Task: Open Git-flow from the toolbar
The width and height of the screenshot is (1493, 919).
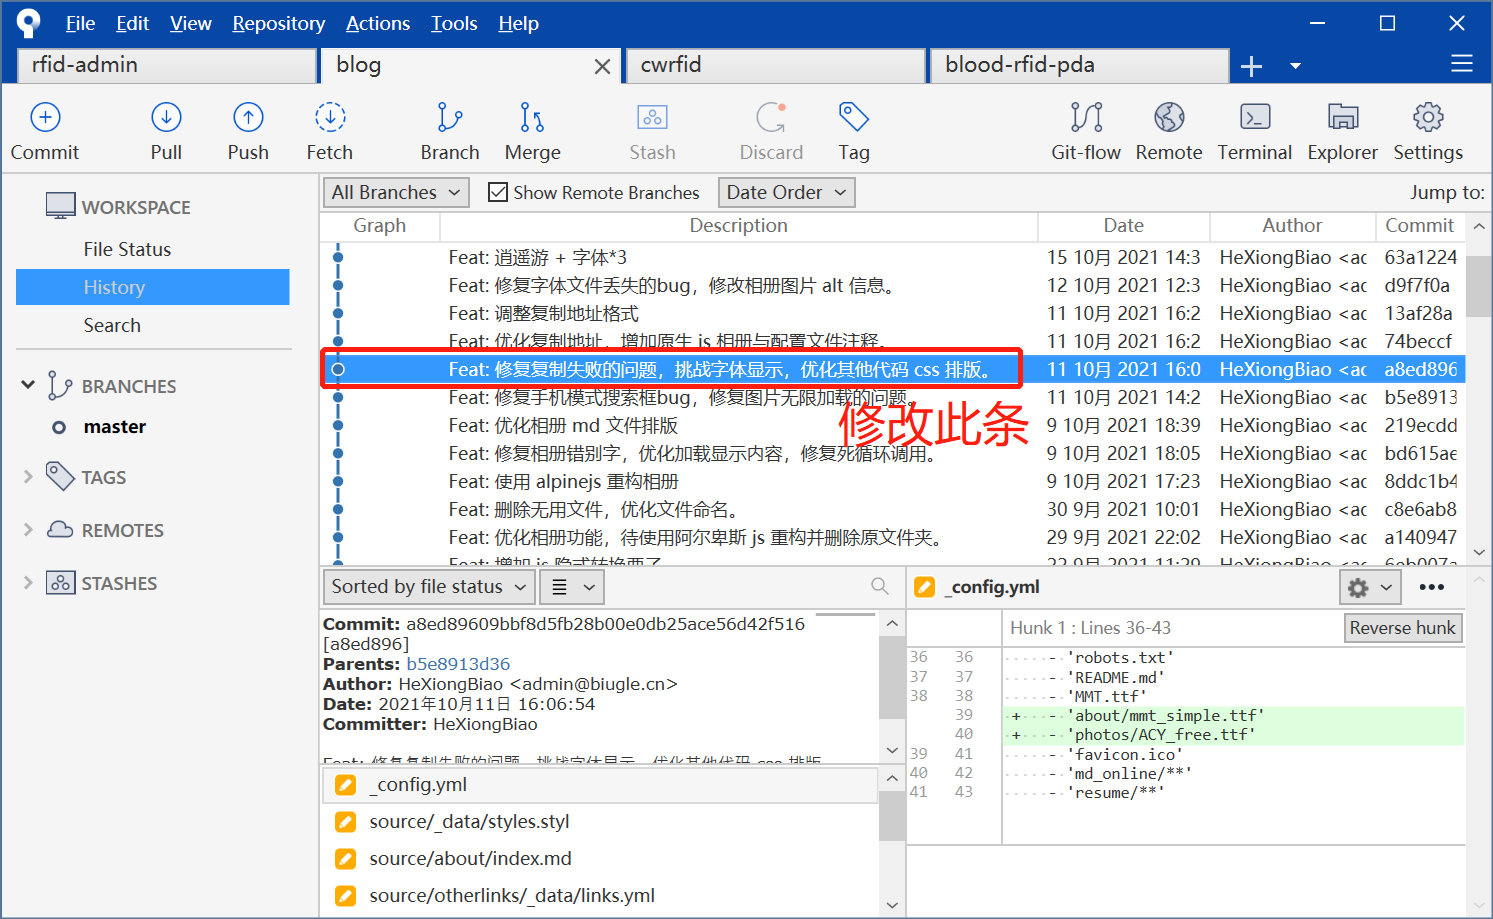Action: pos(1086,131)
